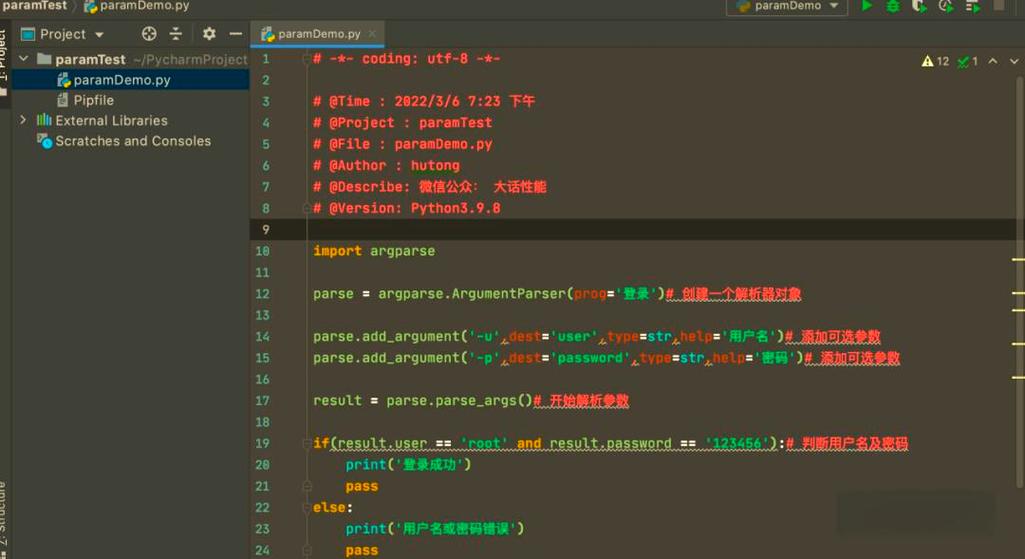The height and width of the screenshot is (559, 1025).
Task: Click paramTest breadcrumb in navigation bar
Action: pyautogui.click(x=34, y=6)
